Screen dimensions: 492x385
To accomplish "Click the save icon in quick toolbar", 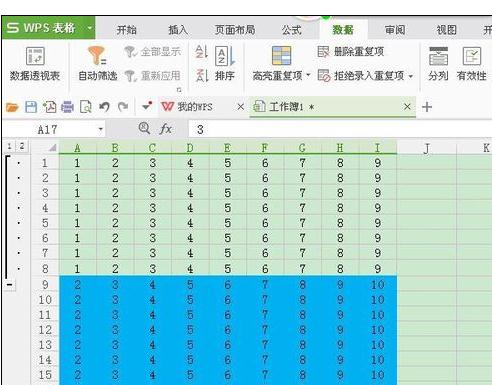I will tap(31, 107).
